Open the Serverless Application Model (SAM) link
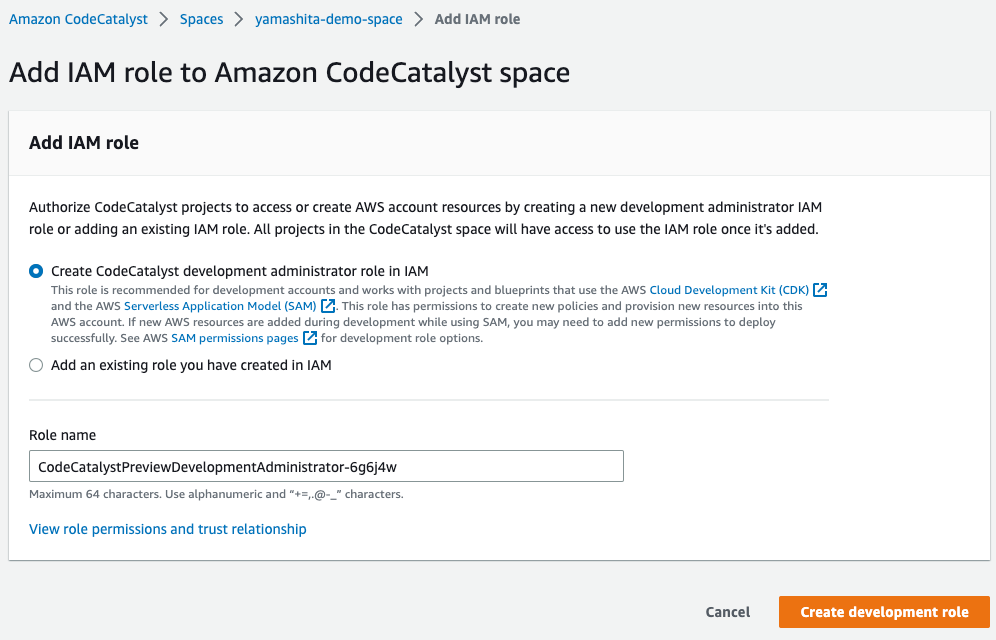This screenshot has width=996, height=640. coord(220,306)
